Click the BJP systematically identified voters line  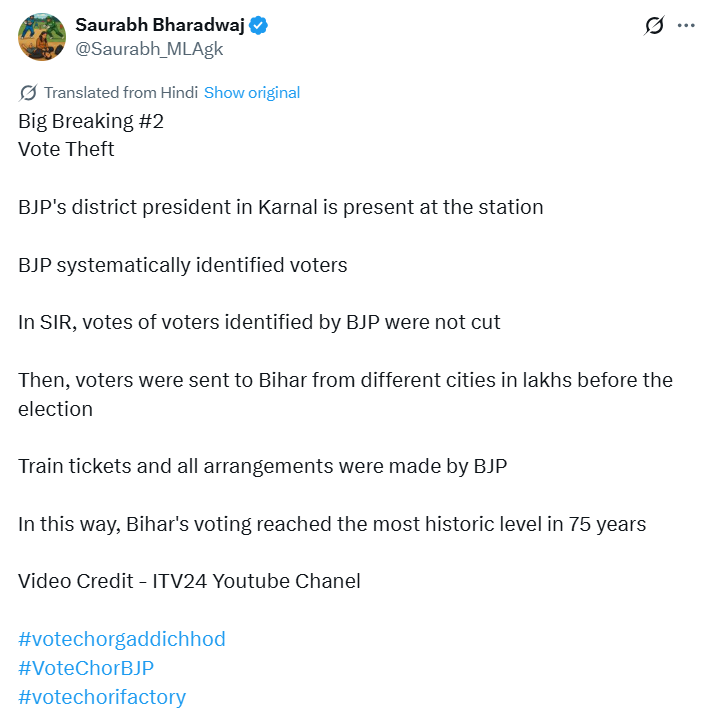pyautogui.click(x=182, y=266)
